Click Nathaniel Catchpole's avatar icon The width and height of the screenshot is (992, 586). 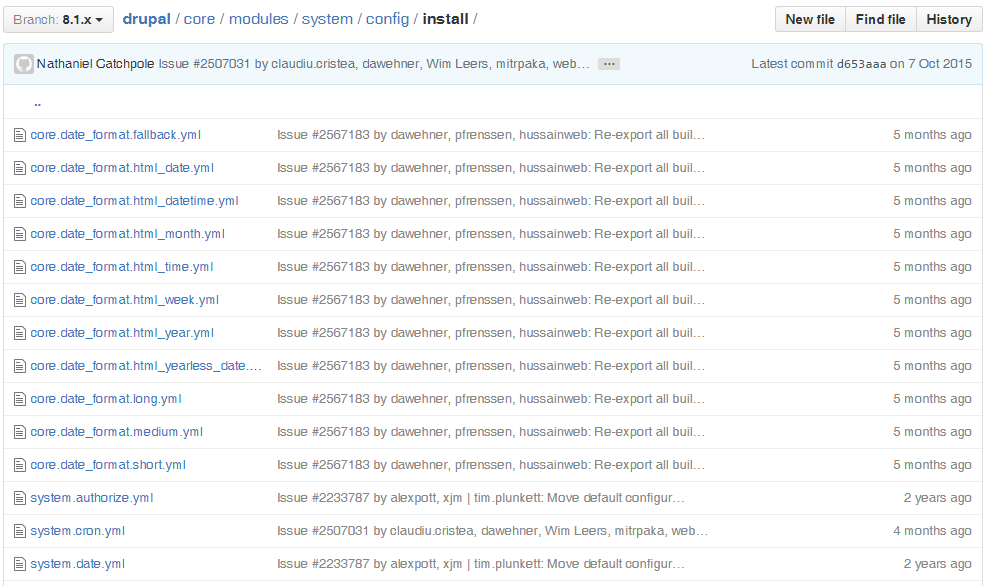coord(24,62)
